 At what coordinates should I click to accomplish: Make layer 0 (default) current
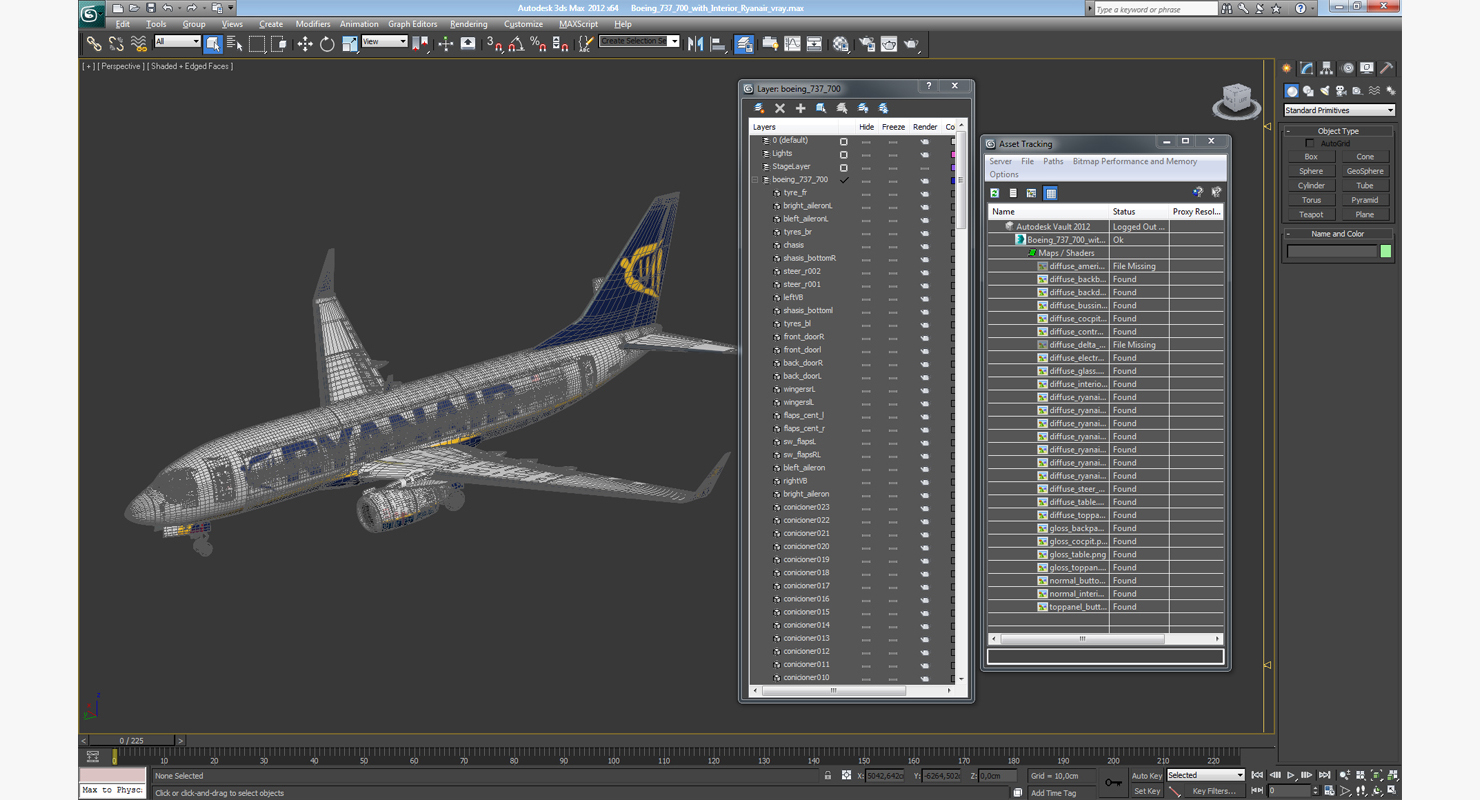pyautogui.click(x=844, y=141)
